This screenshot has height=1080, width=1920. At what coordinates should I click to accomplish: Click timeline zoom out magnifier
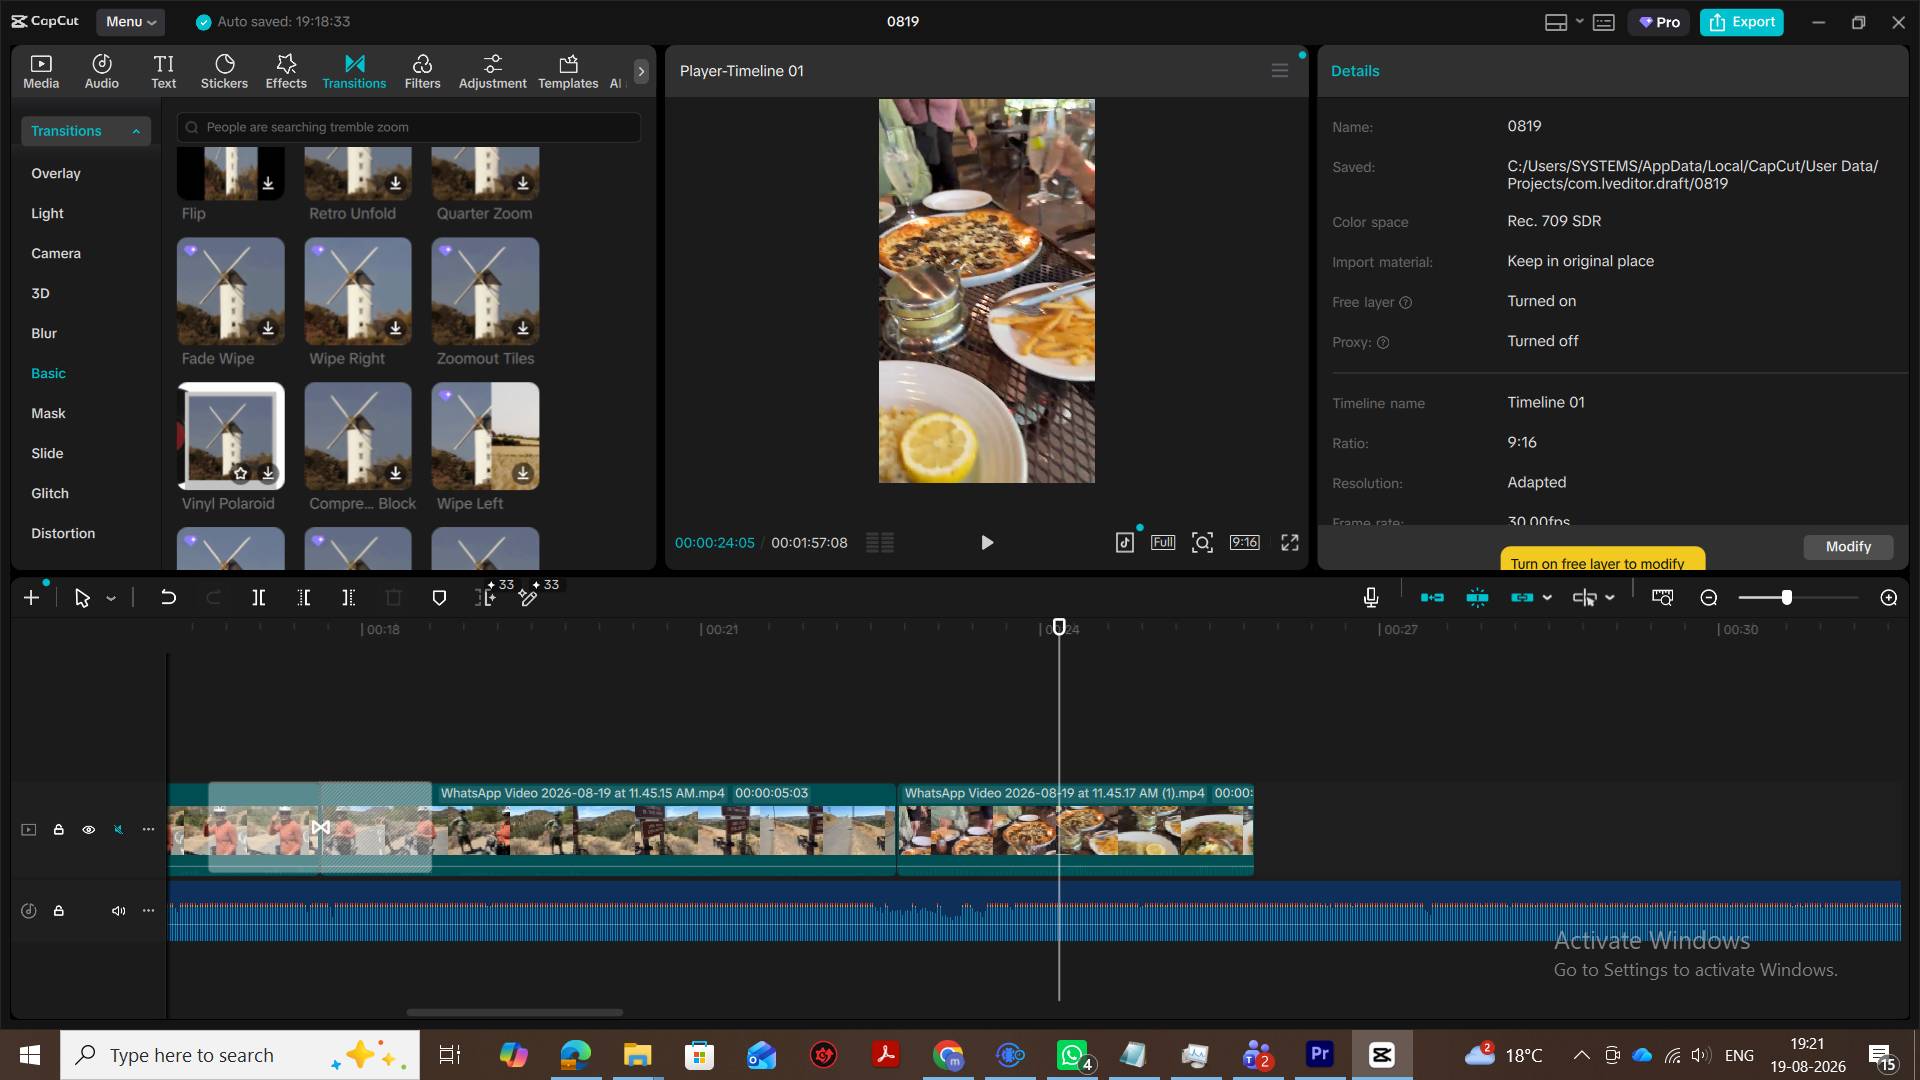click(x=1709, y=598)
